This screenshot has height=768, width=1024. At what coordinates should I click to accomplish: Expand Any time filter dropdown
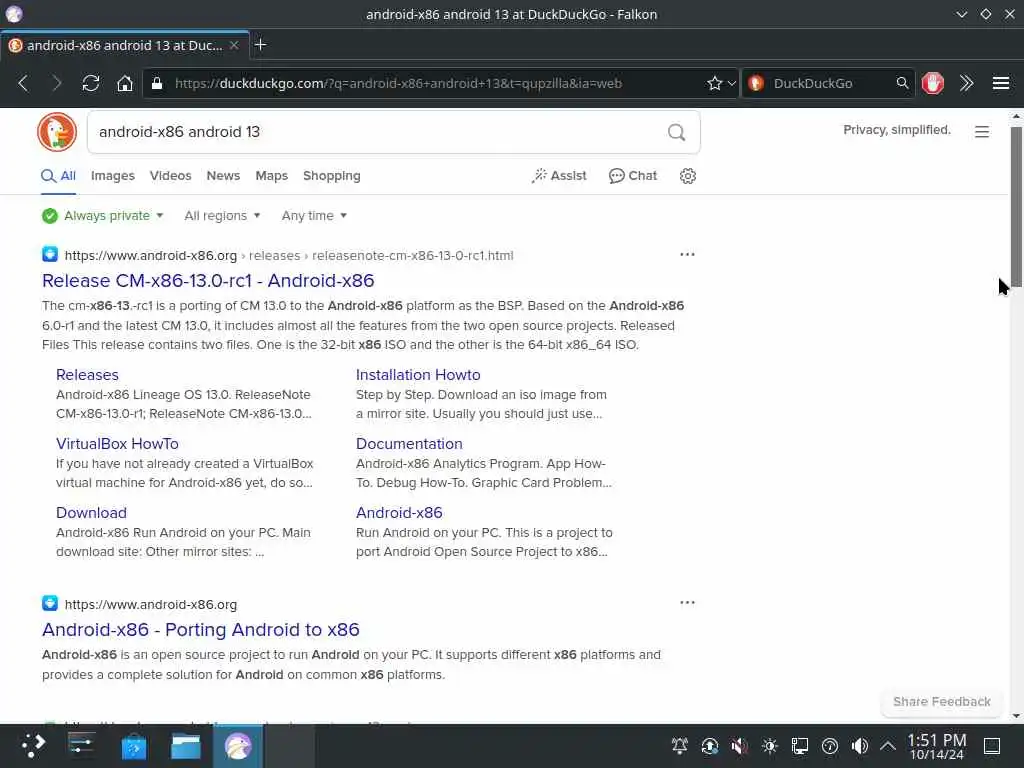coord(314,216)
